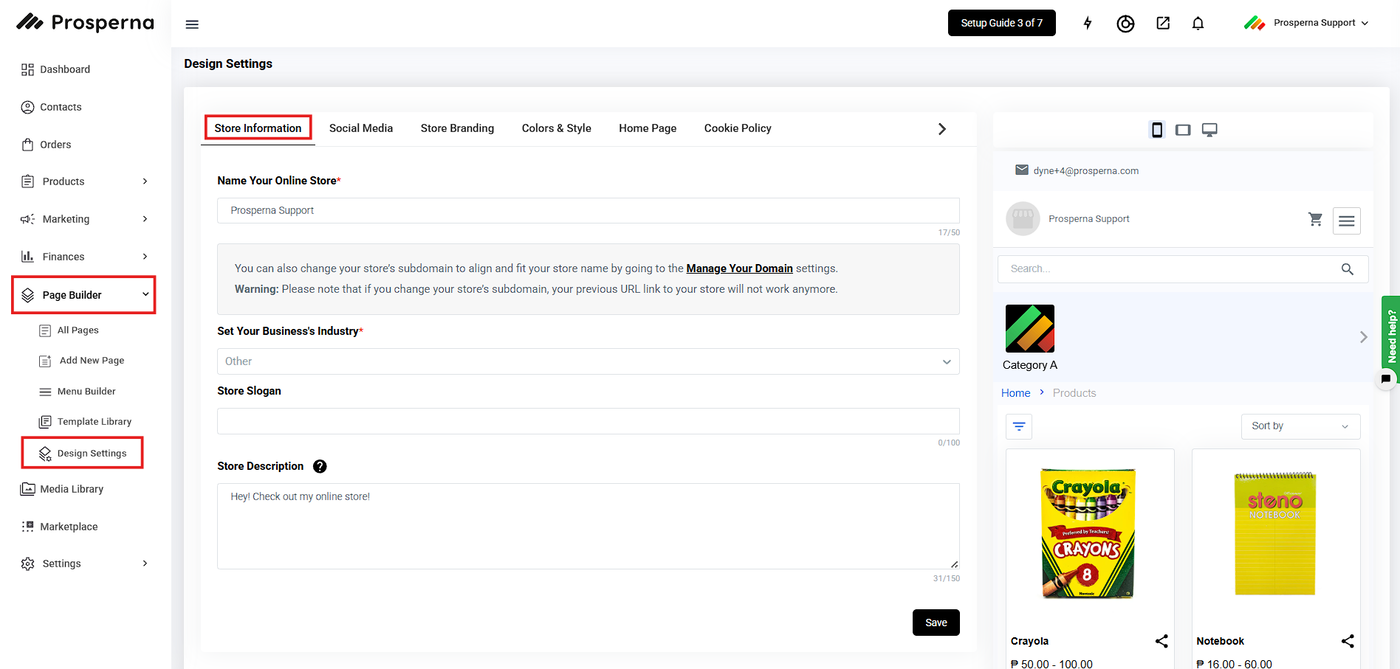The height and width of the screenshot is (669, 1400).
Task: Share the Notebook product
Action: tap(1348, 641)
